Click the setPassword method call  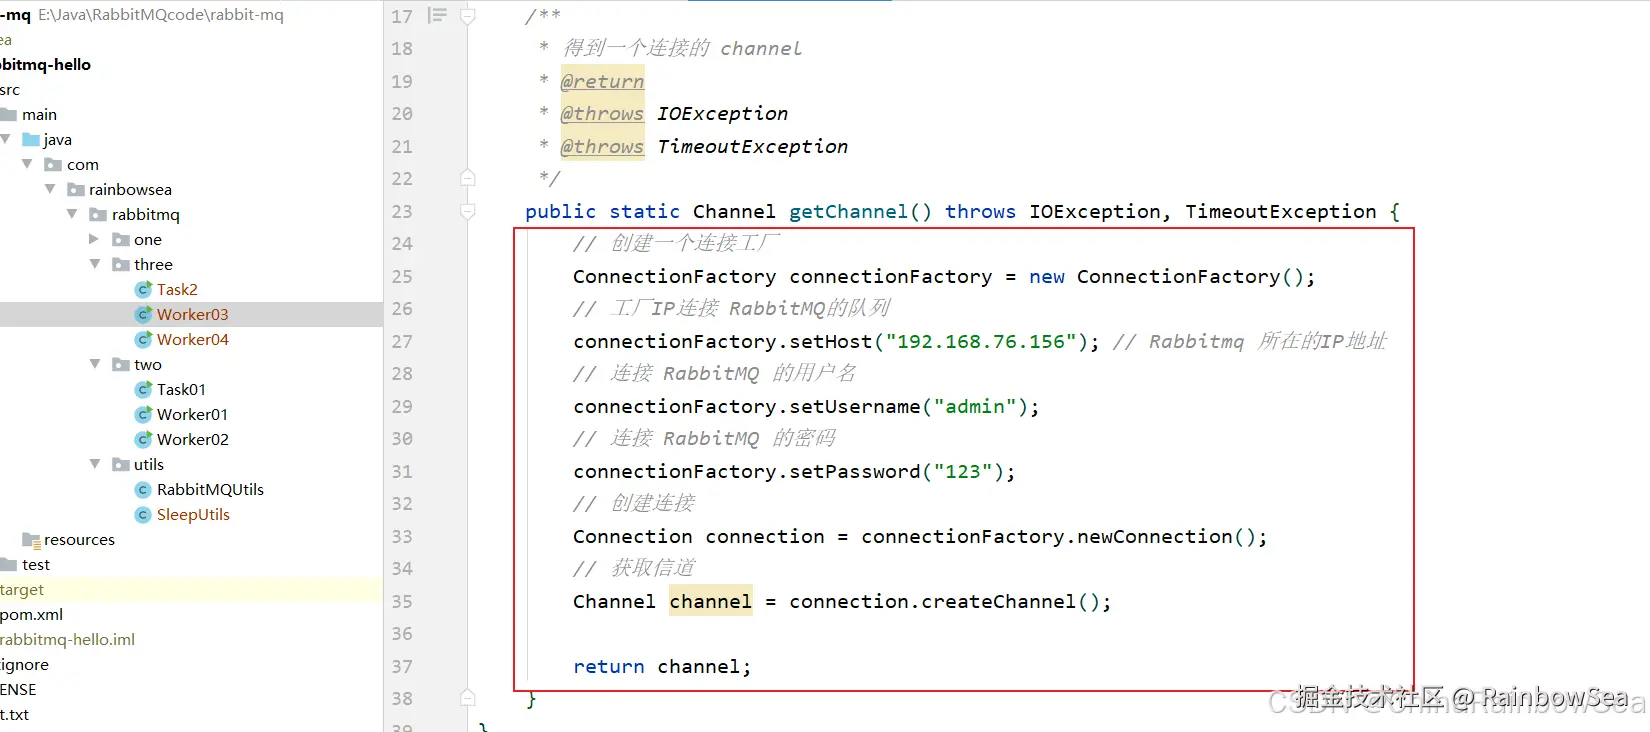click(855, 472)
